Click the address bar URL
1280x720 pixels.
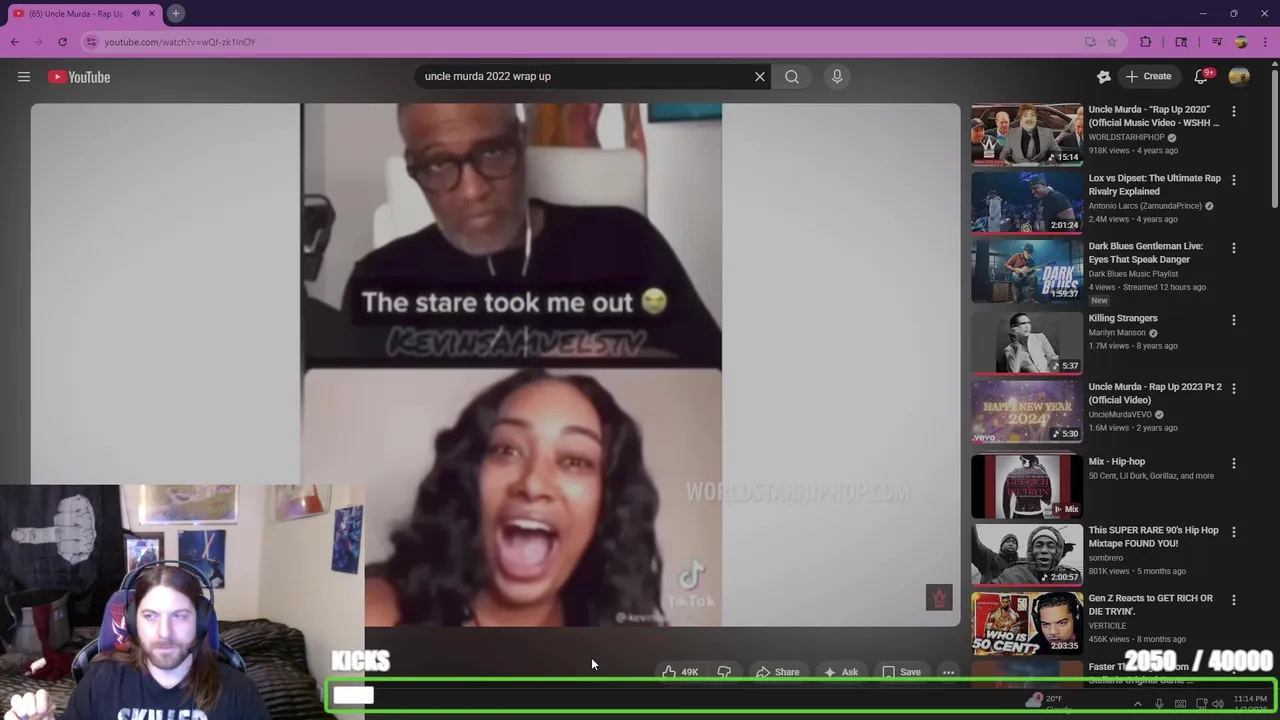(180, 42)
